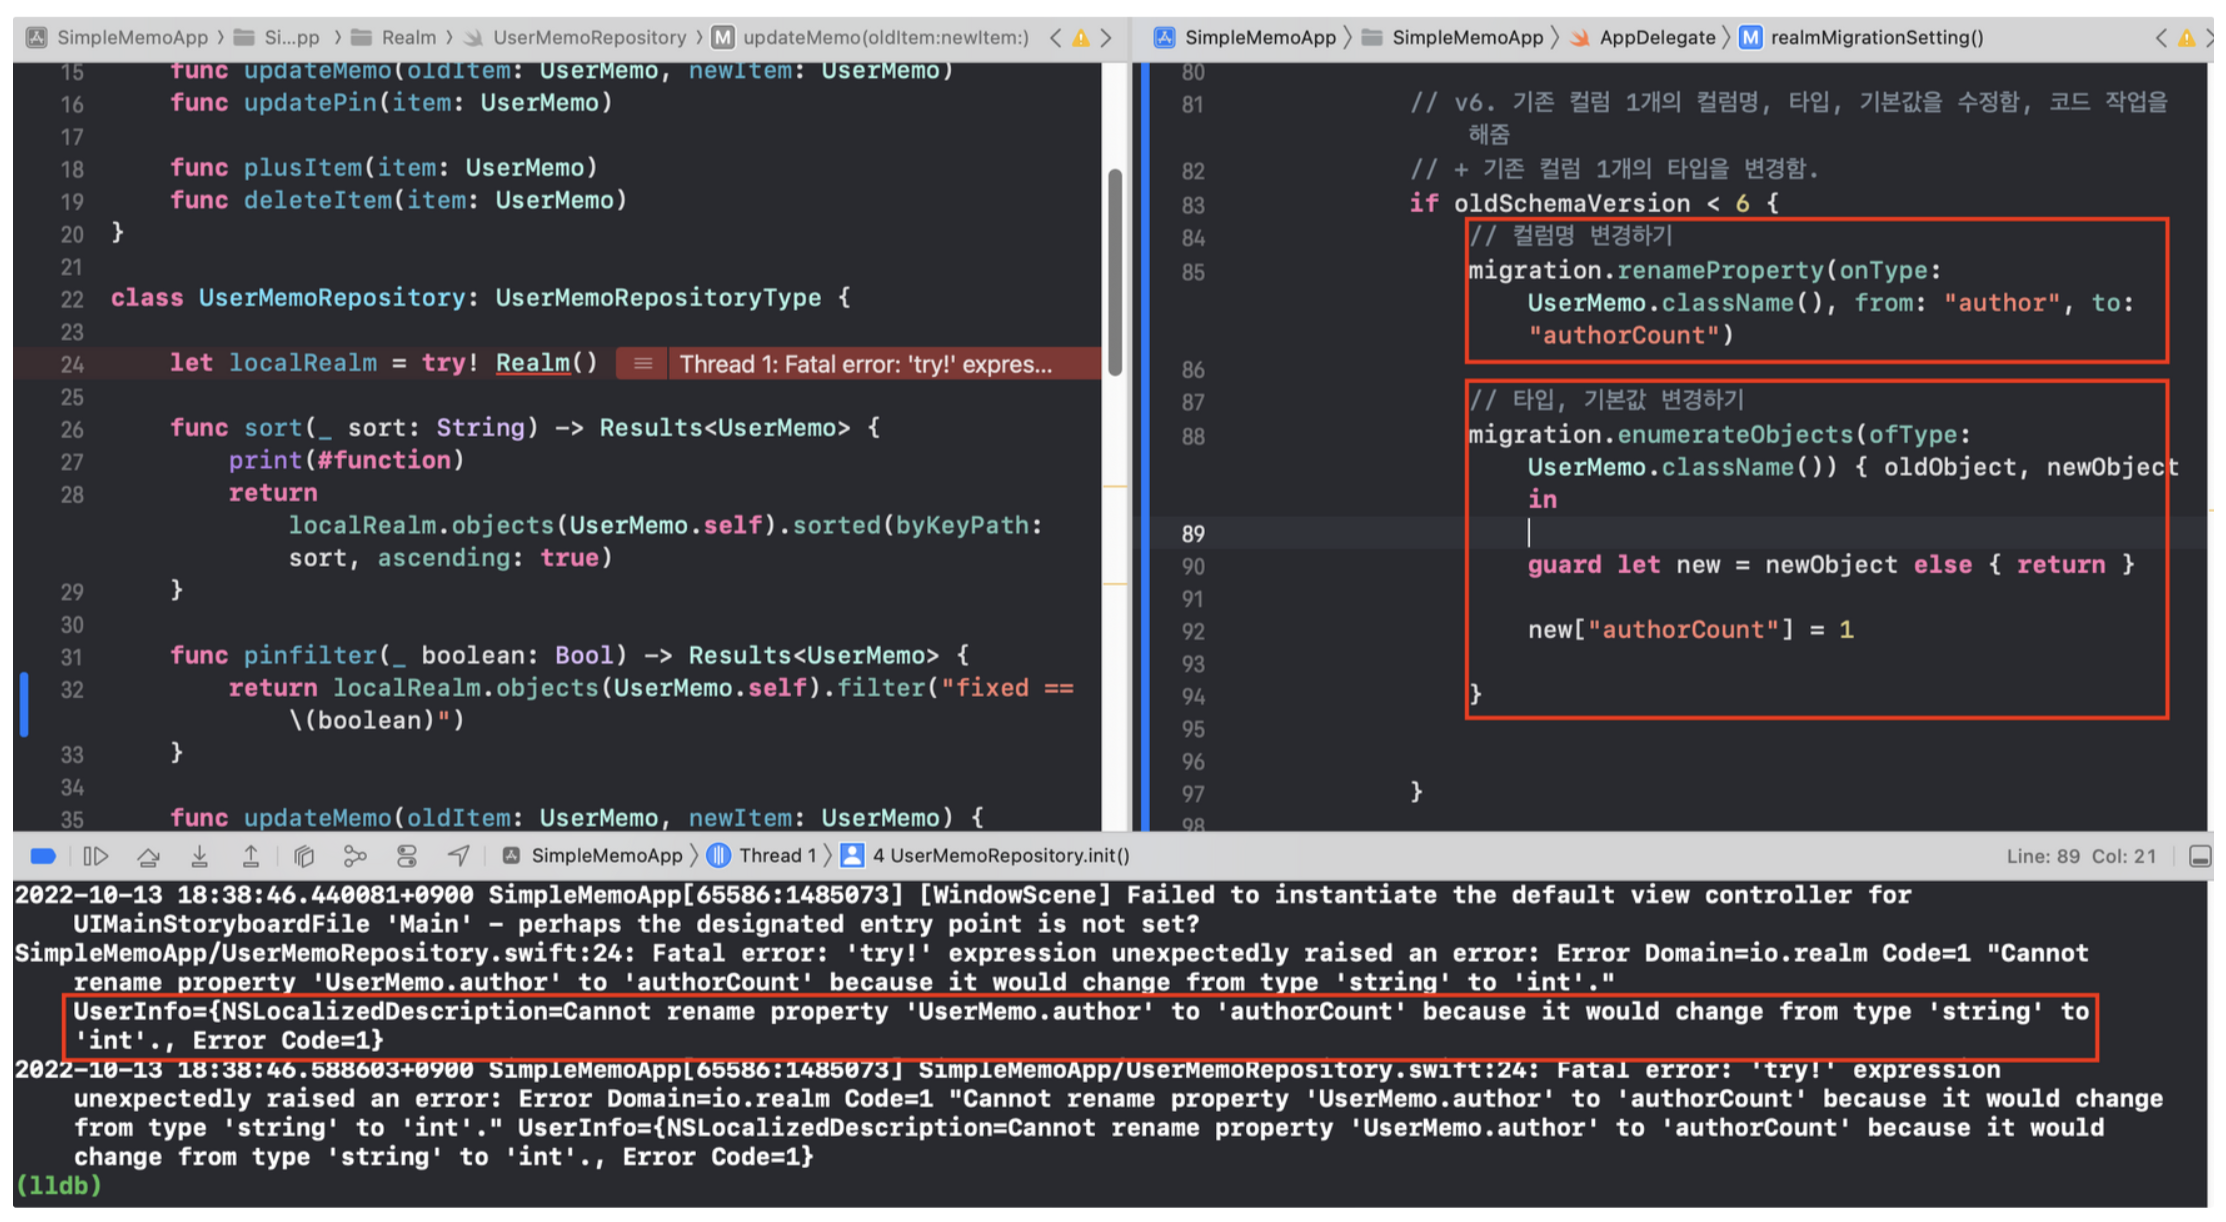
Task: Open the Debug Memory Graph tool
Action: click(x=355, y=856)
